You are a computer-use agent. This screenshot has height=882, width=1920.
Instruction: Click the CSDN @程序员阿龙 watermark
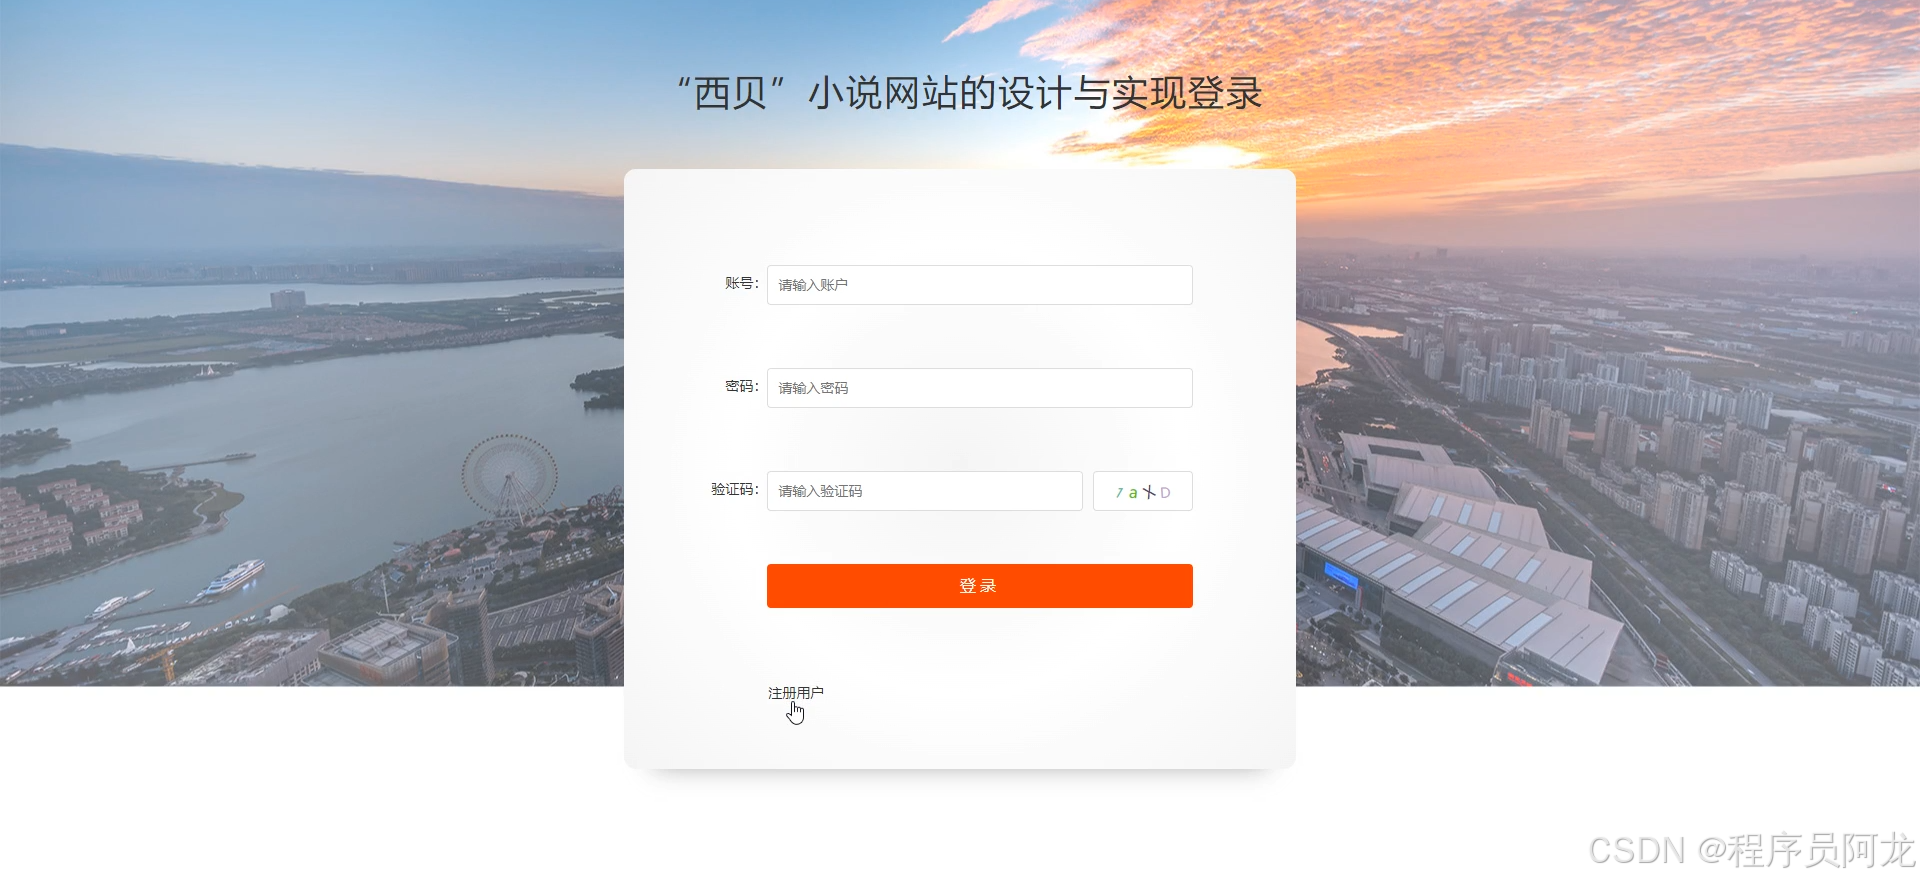pos(1751,850)
